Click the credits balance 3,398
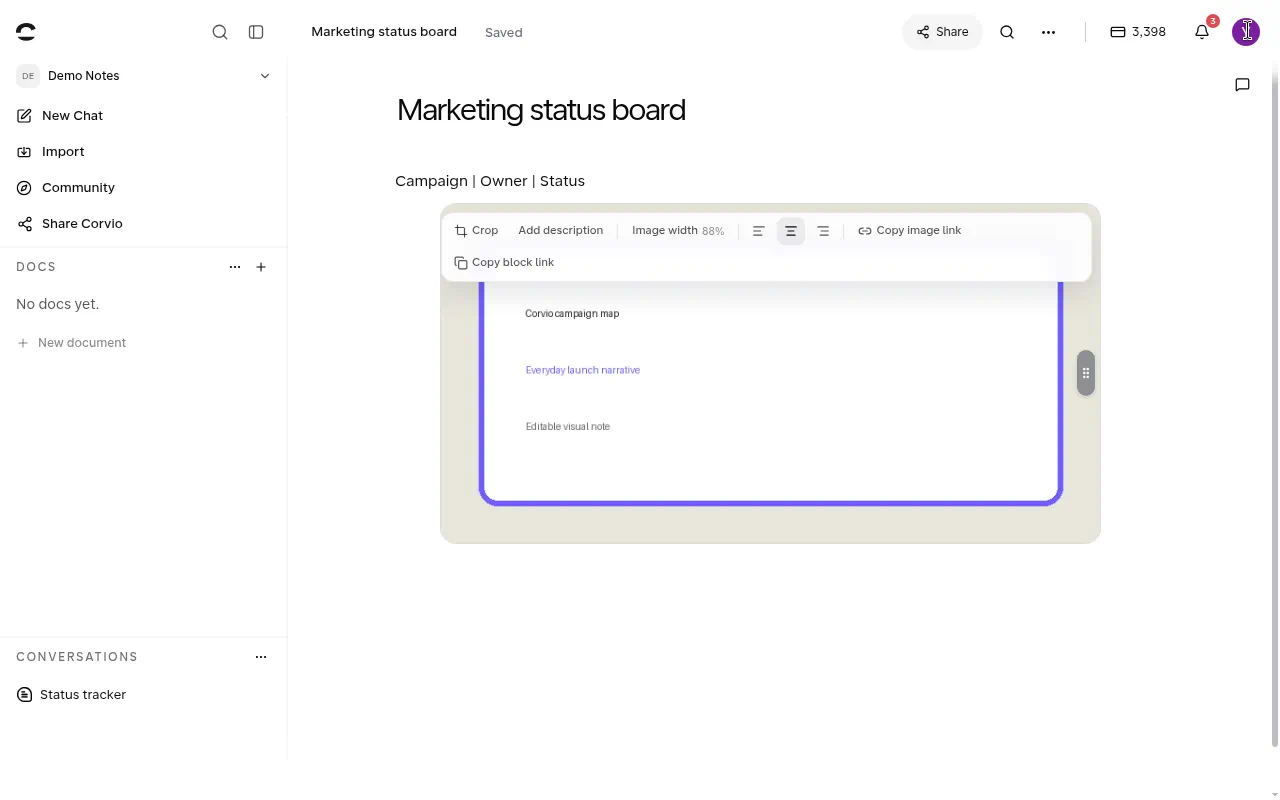The height and width of the screenshot is (800, 1280). (1138, 32)
